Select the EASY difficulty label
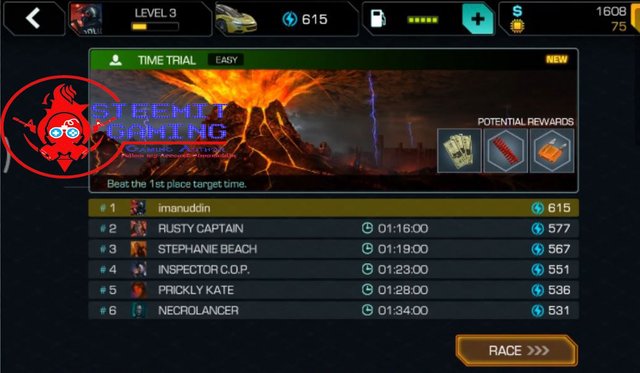Viewport: 640px width, 373px height. click(226, 60)
